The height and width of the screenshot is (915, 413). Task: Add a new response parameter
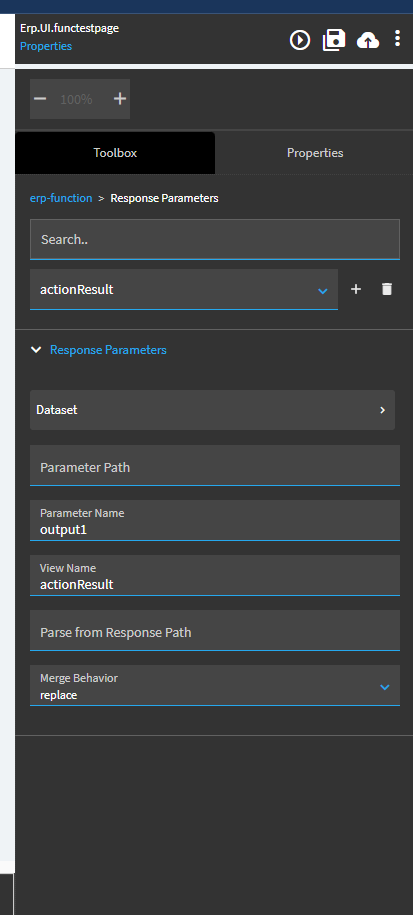(x=356, y=289)
